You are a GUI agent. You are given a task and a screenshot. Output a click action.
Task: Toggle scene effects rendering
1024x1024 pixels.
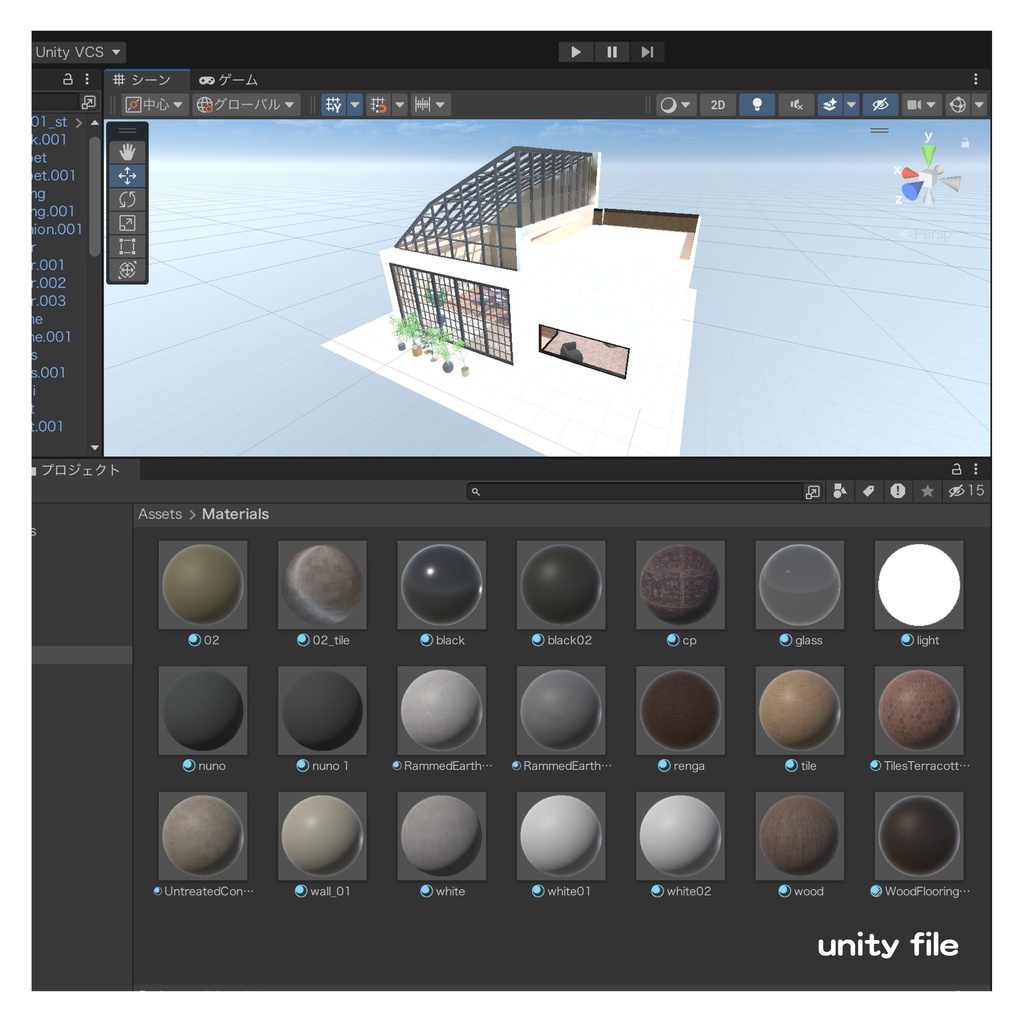tap(830, 104)
